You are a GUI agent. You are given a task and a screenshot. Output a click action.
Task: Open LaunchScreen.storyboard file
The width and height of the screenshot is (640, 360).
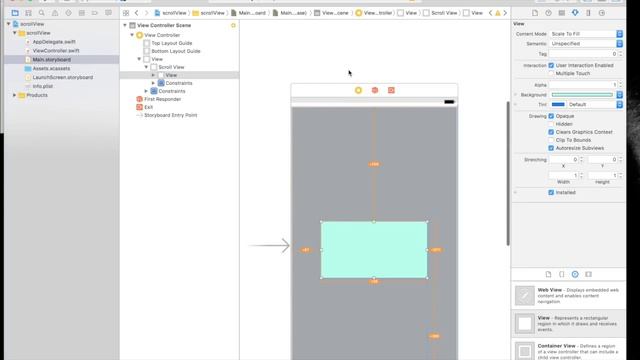click(x=63, y=77)
